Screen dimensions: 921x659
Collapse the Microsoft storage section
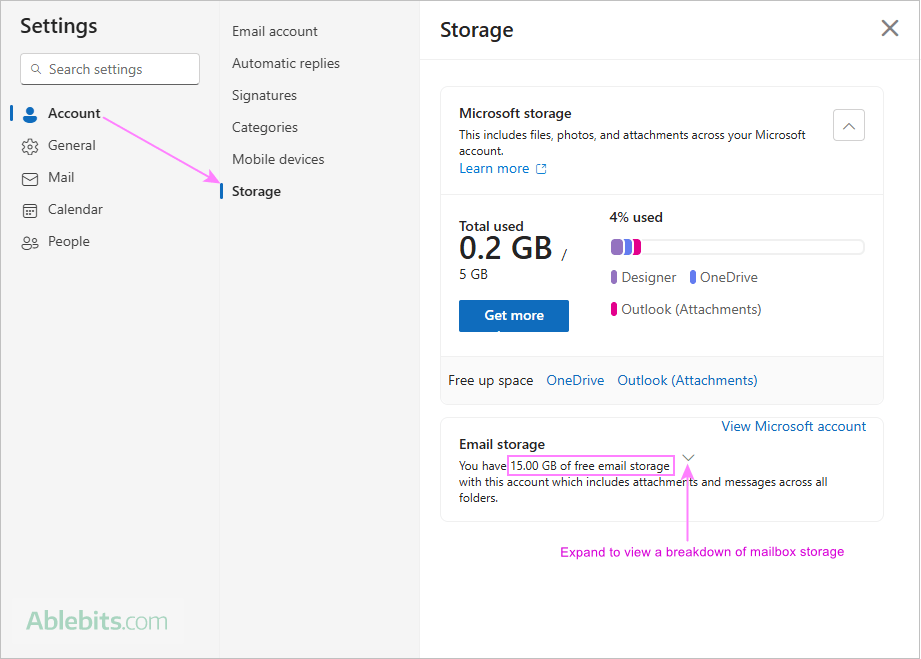848,125
